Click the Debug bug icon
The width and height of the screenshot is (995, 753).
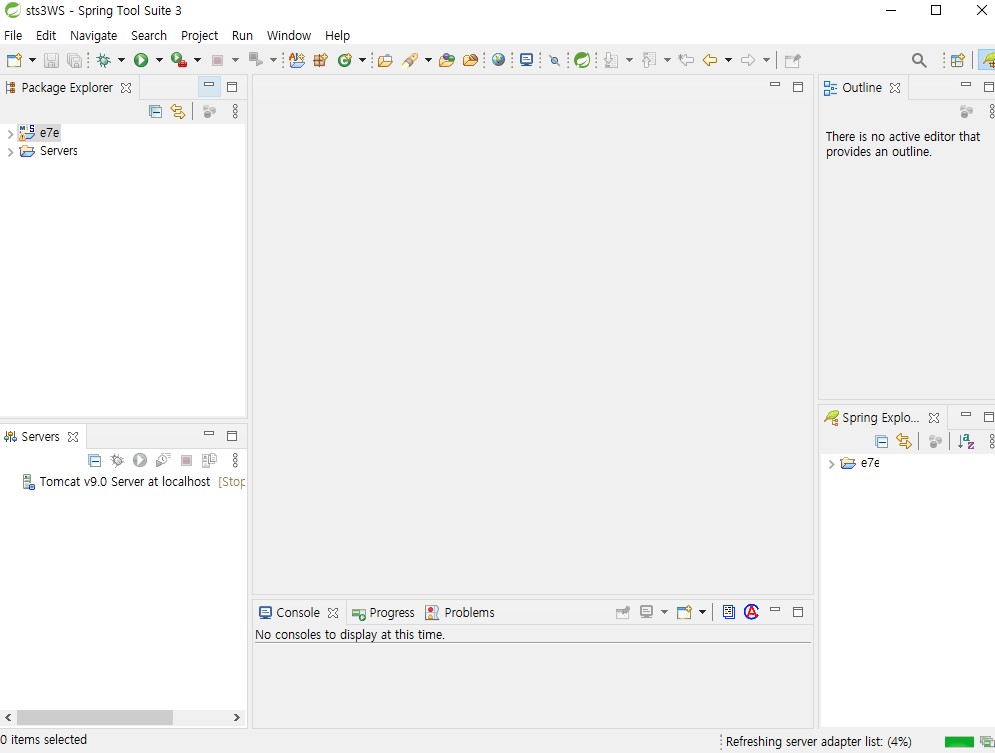(x=103, y=60)
